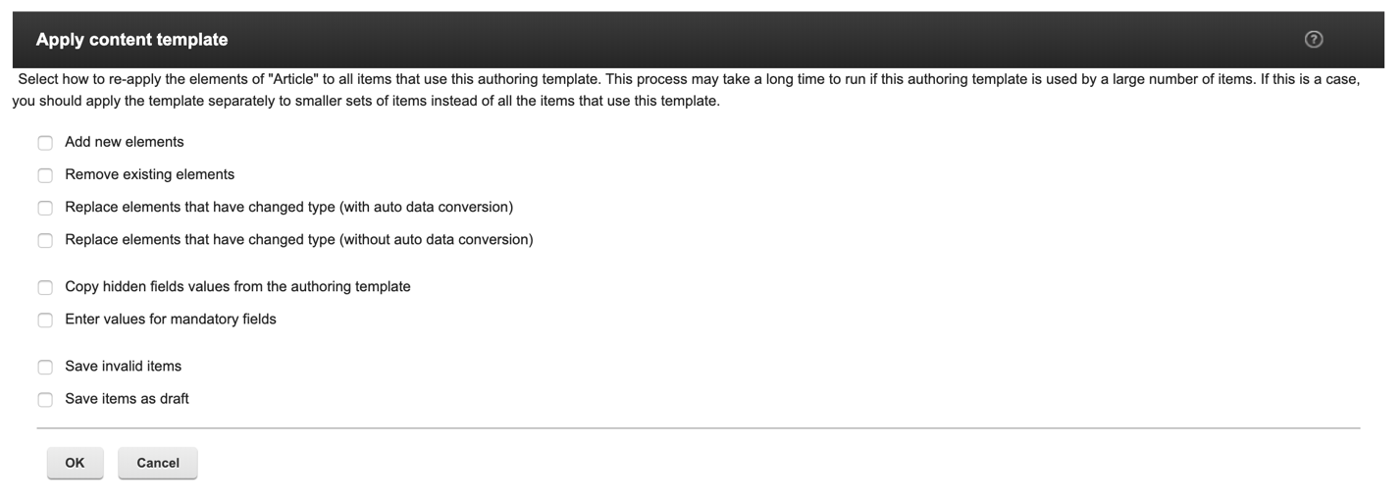Click the 'Save invalid items' label text

[123, 366]
